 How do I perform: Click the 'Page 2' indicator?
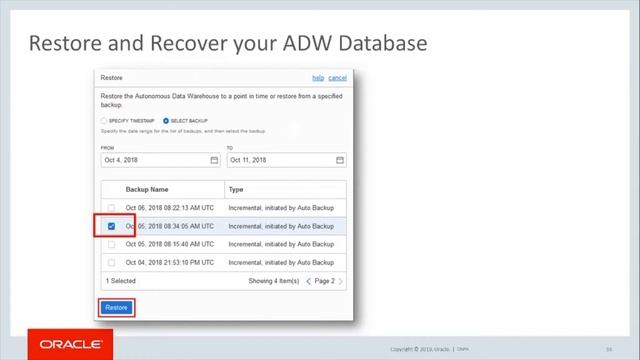point(324,281)
